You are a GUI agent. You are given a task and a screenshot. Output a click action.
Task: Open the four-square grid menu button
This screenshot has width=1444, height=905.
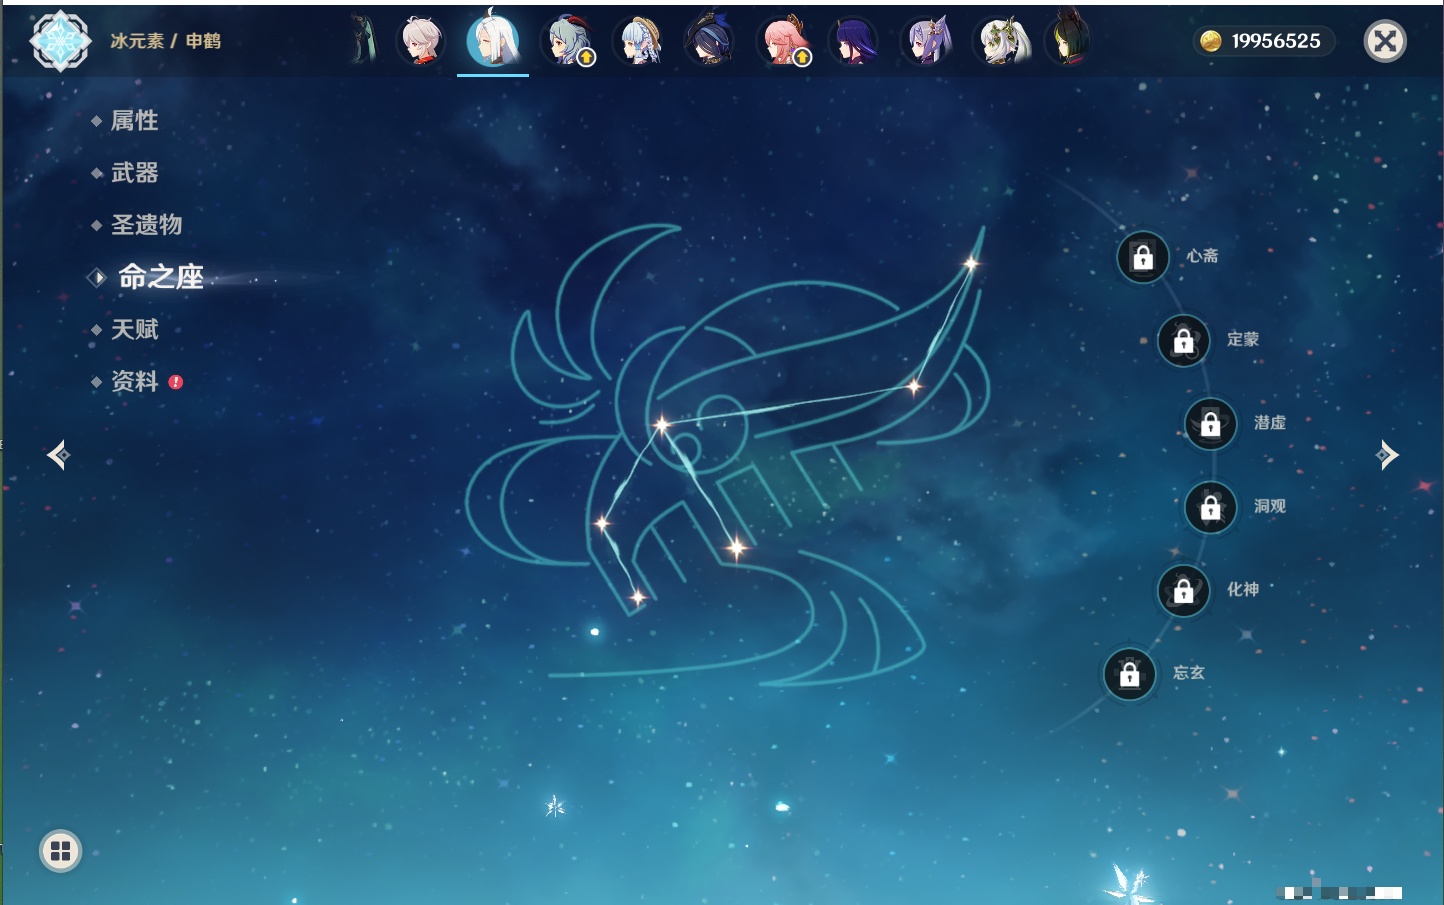point(60,851)
